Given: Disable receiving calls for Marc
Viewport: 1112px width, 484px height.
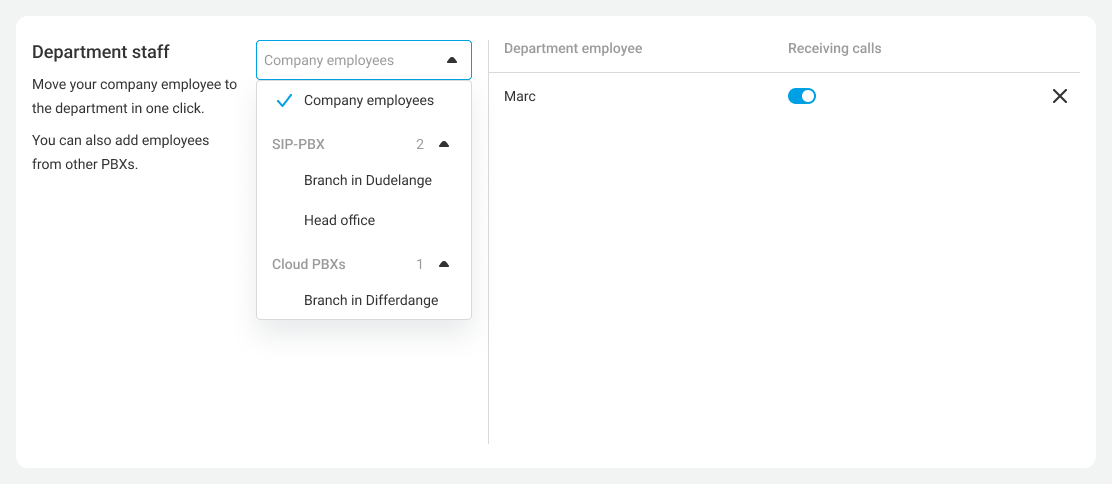Looking at the screenshot, I should click(802, 96).
